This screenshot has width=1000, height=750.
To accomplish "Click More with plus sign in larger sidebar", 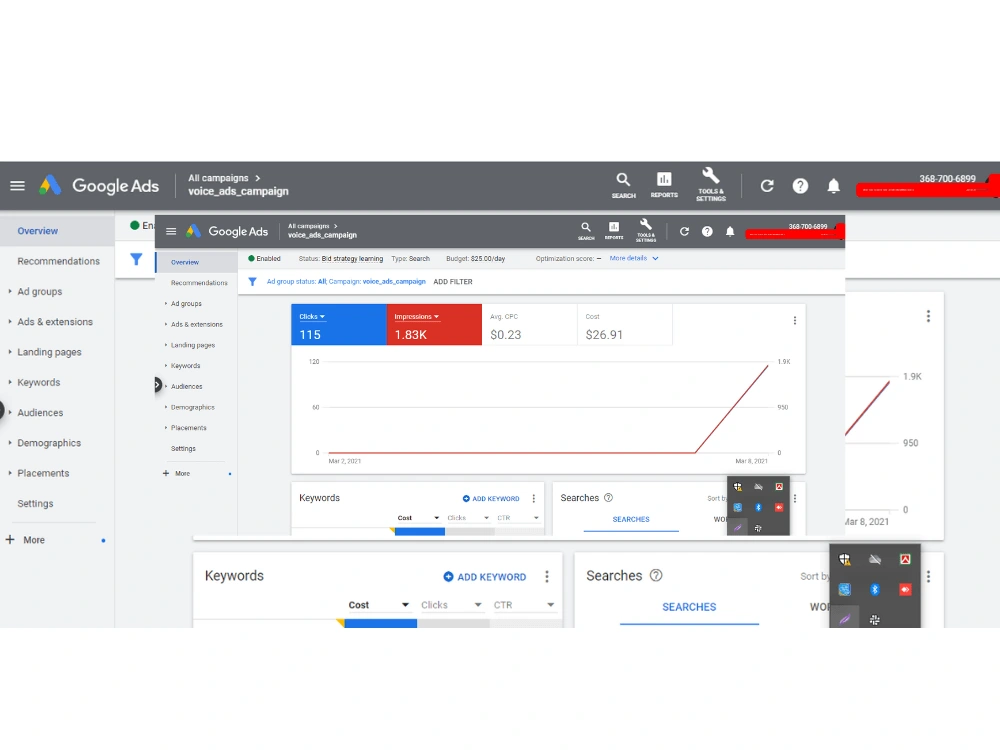I will tap(26, 540).
